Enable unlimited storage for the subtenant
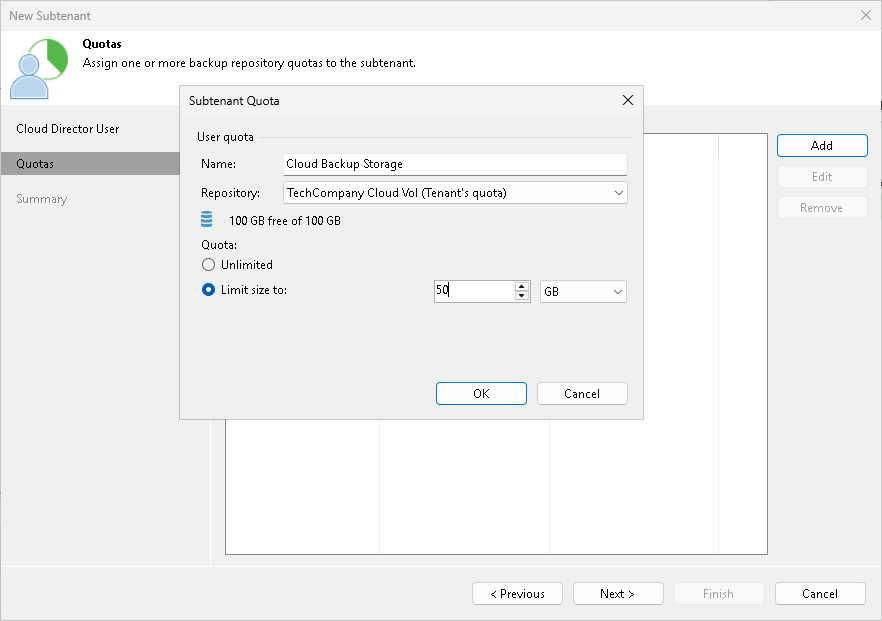The width and height of the screenshot is (882, 621). tap(209, 264)
